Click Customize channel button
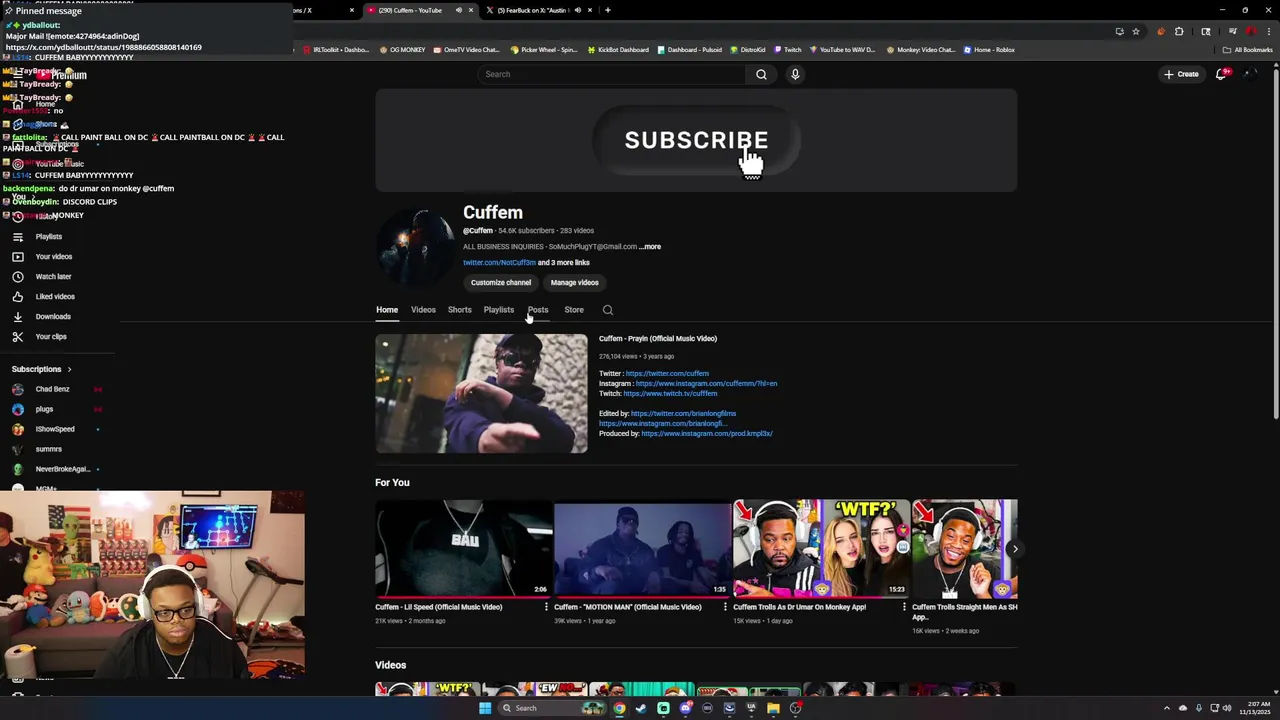This screenshot has height=720, width=1280. (x=501, y=282)
